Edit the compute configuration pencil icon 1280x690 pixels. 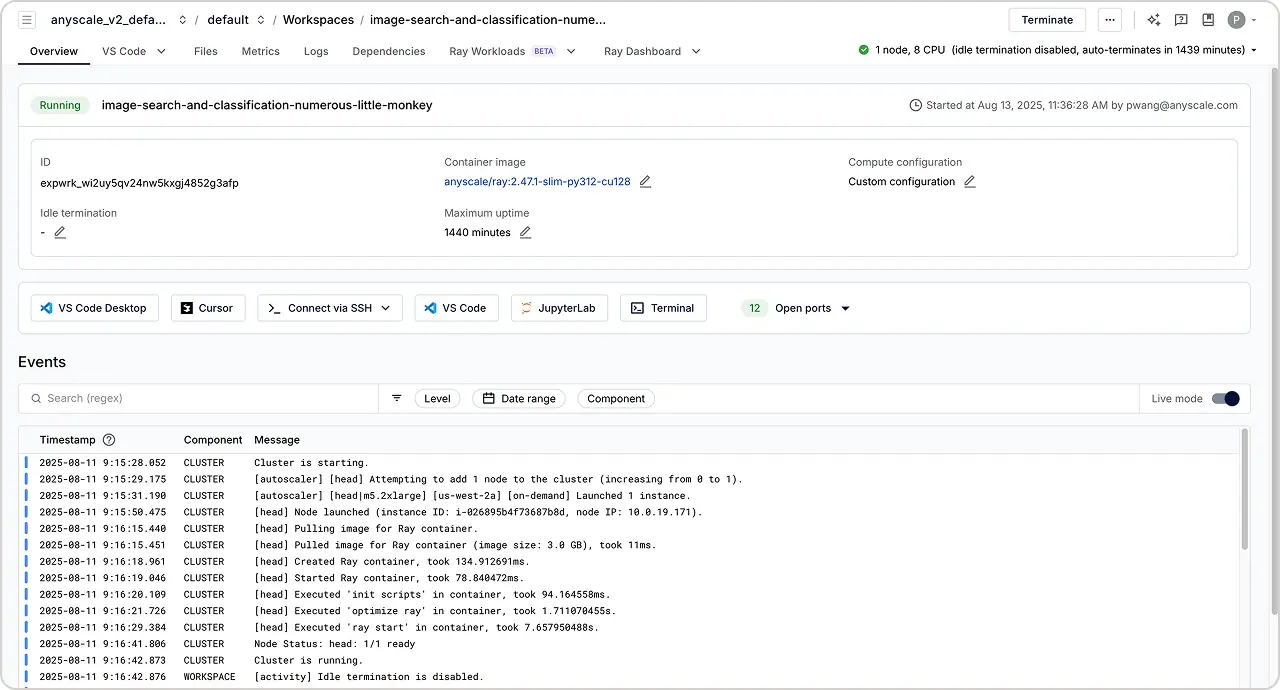pos(969,182)
